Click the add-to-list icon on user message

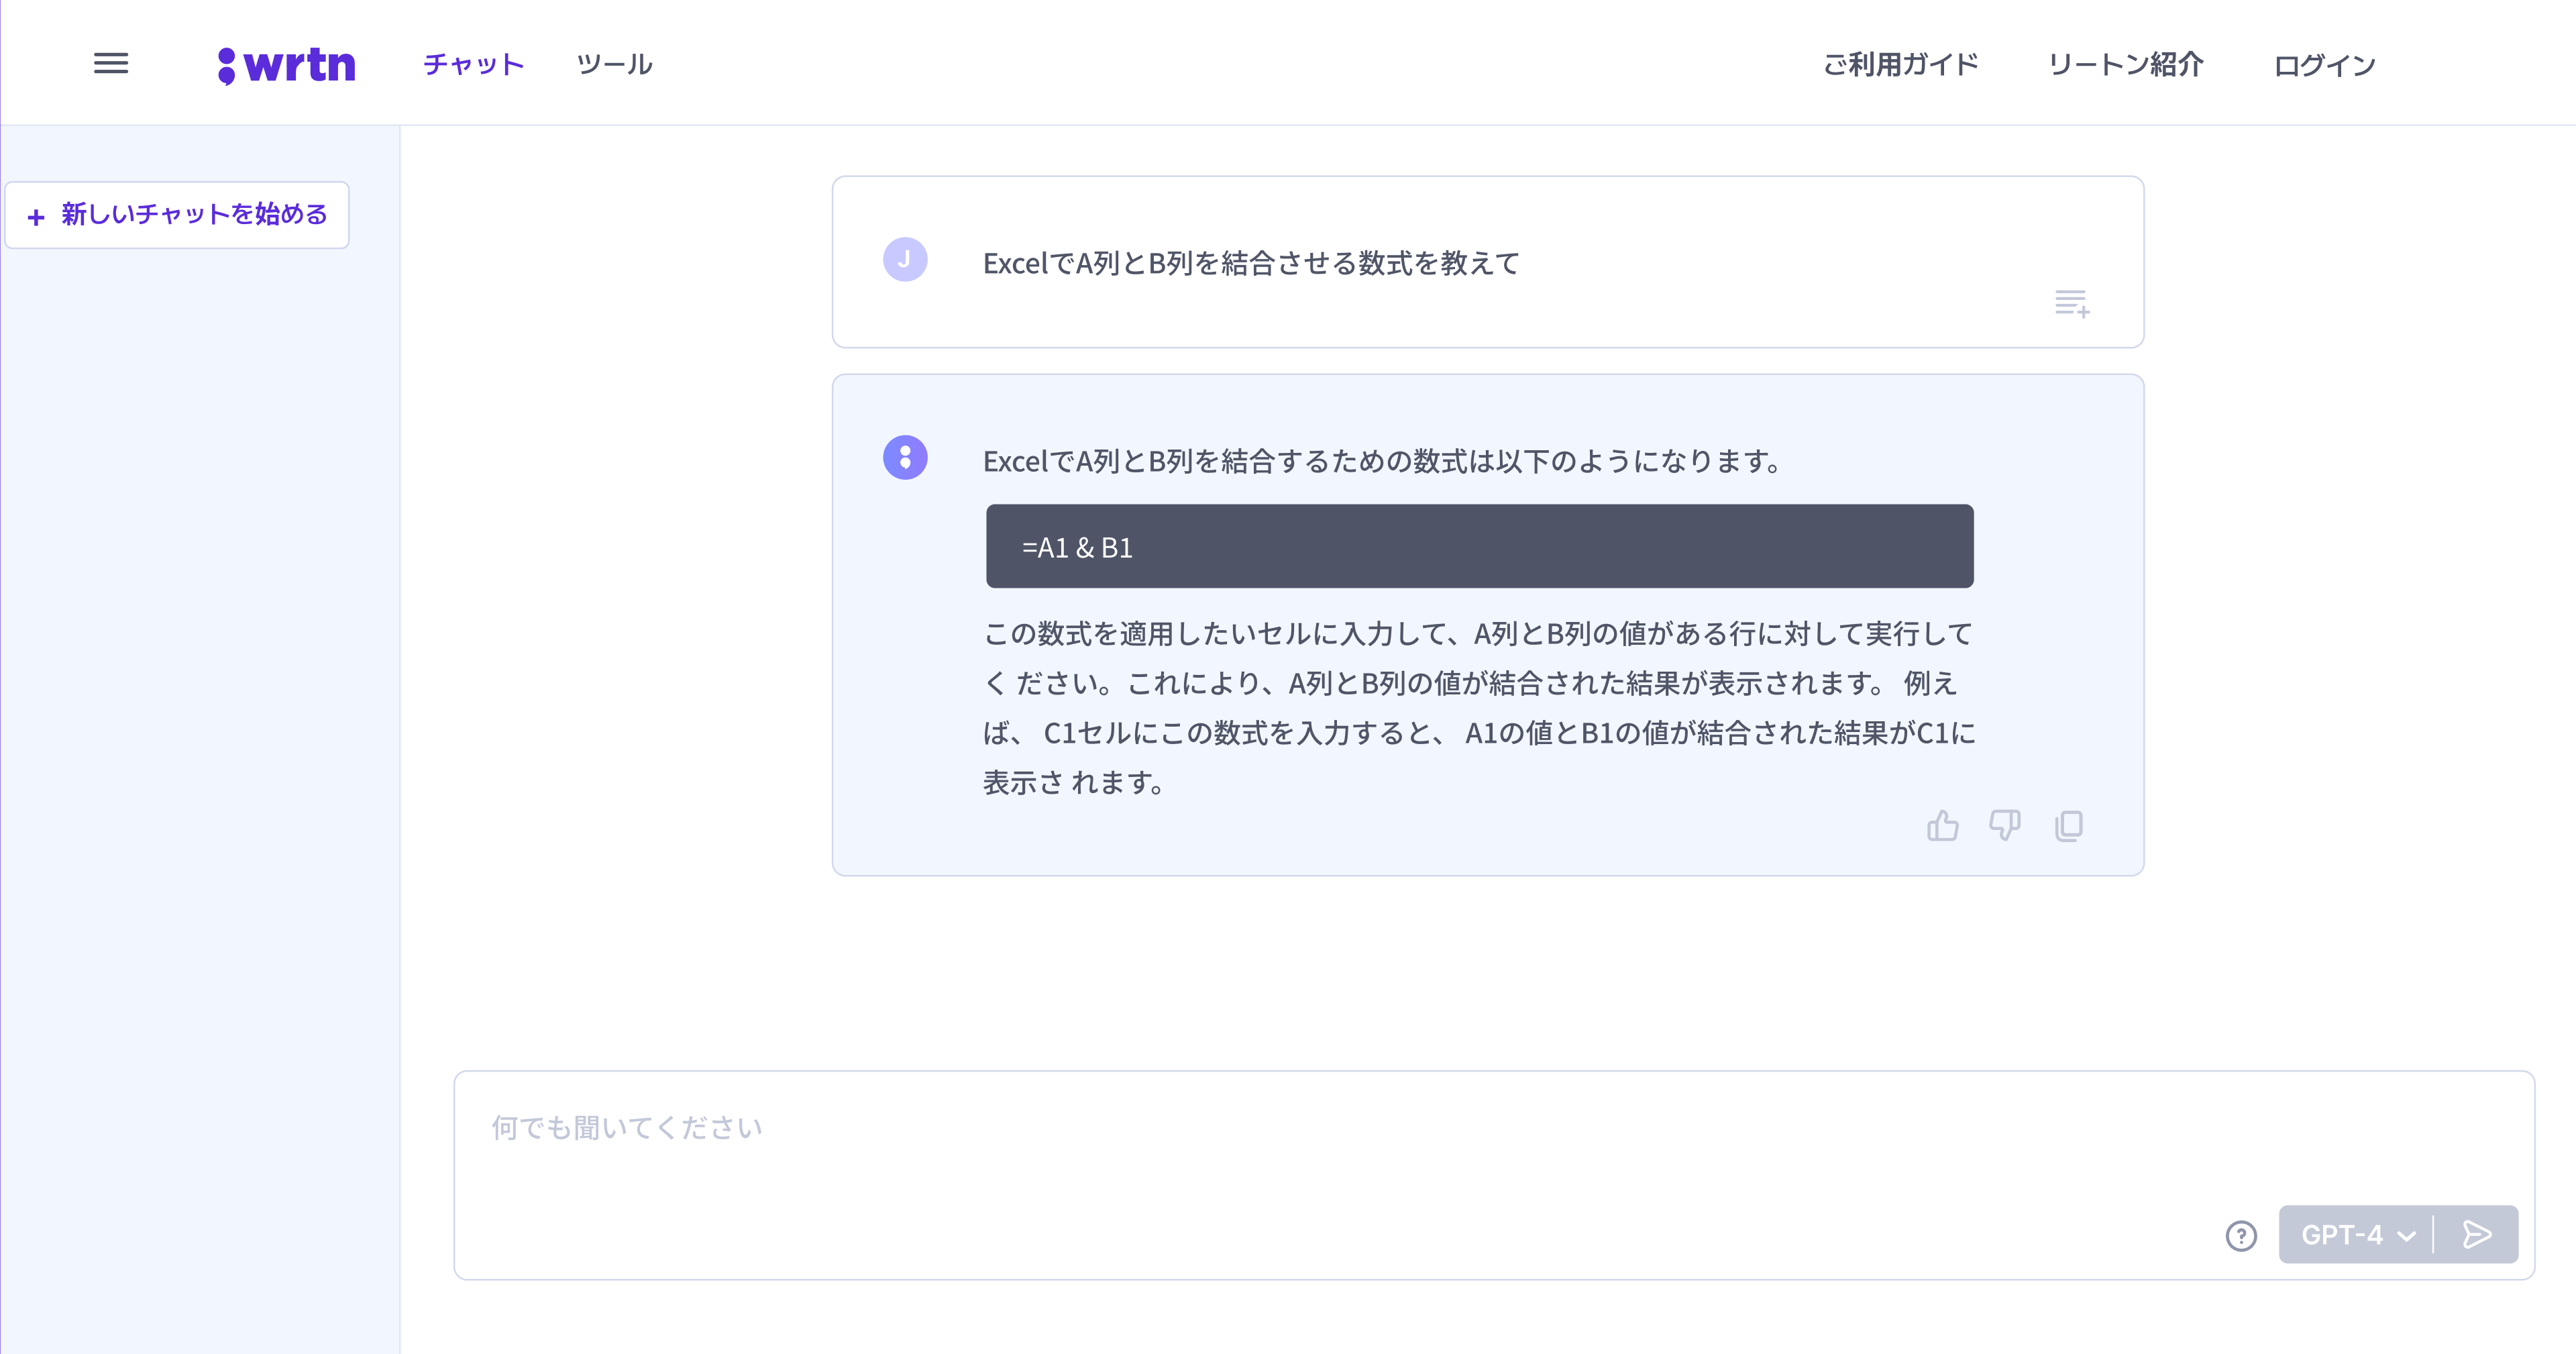pos(2071,302)
